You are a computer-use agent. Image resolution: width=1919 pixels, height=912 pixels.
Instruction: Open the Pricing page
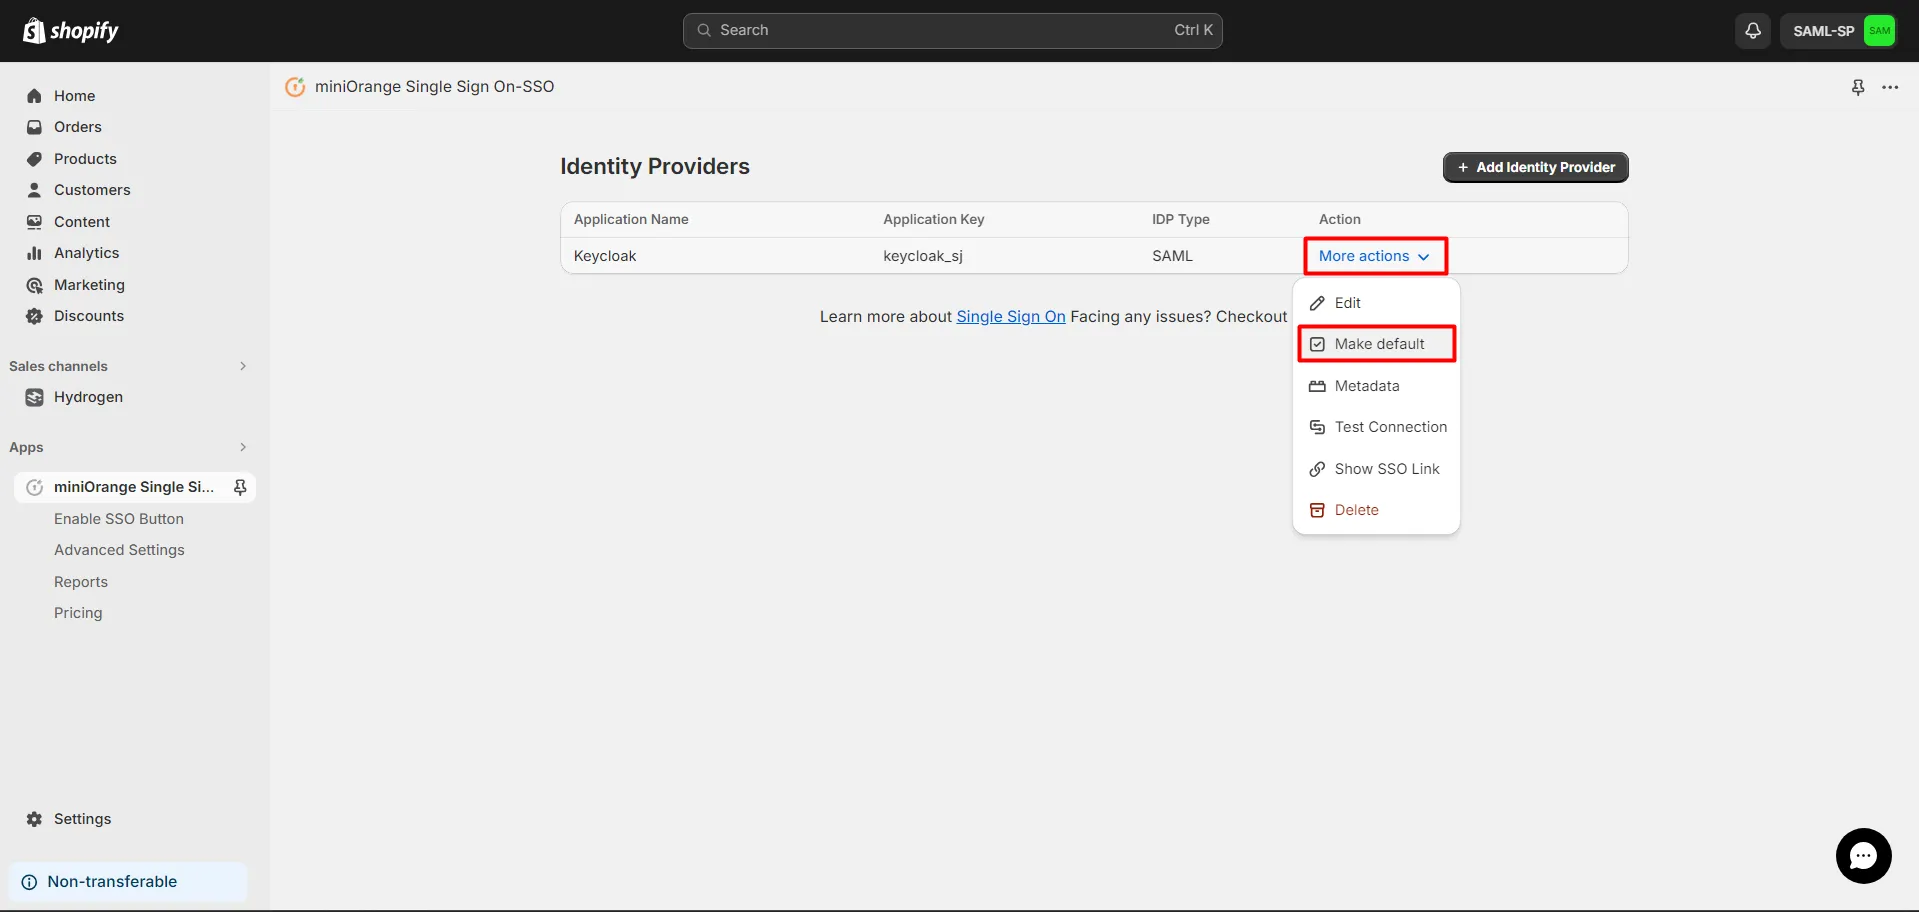tap(78, 613)
